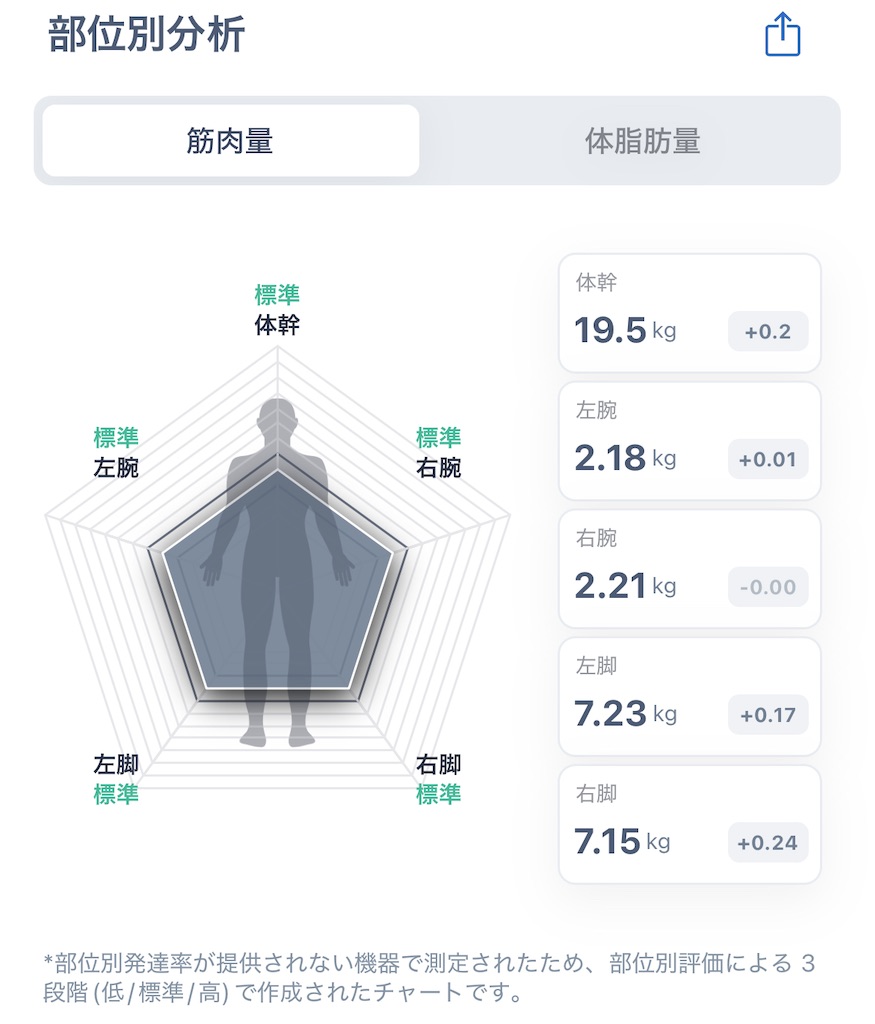This screenshot has height=1024, width=875.
Task: Tap the +0.2 change badge
Action: (768, 332)
